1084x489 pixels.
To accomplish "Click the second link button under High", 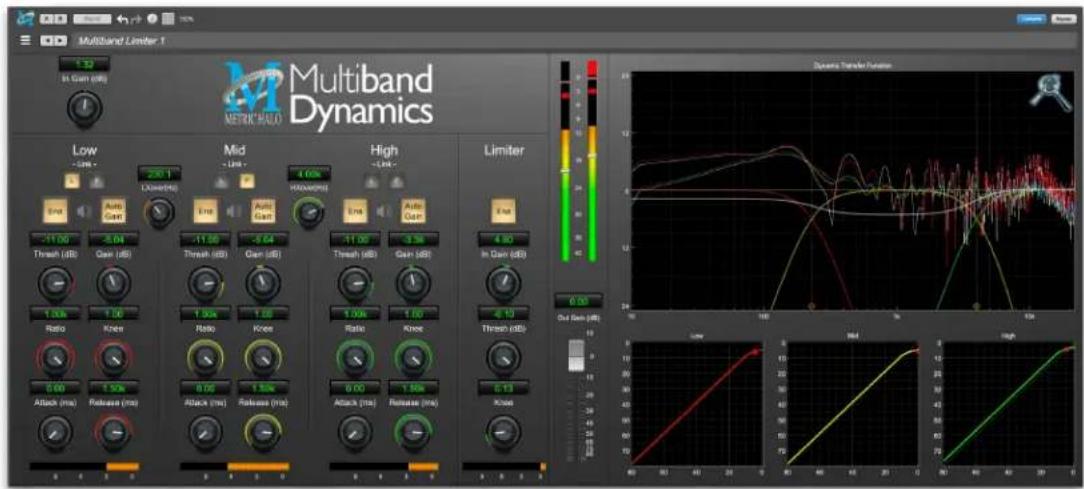I will (396, 181).
